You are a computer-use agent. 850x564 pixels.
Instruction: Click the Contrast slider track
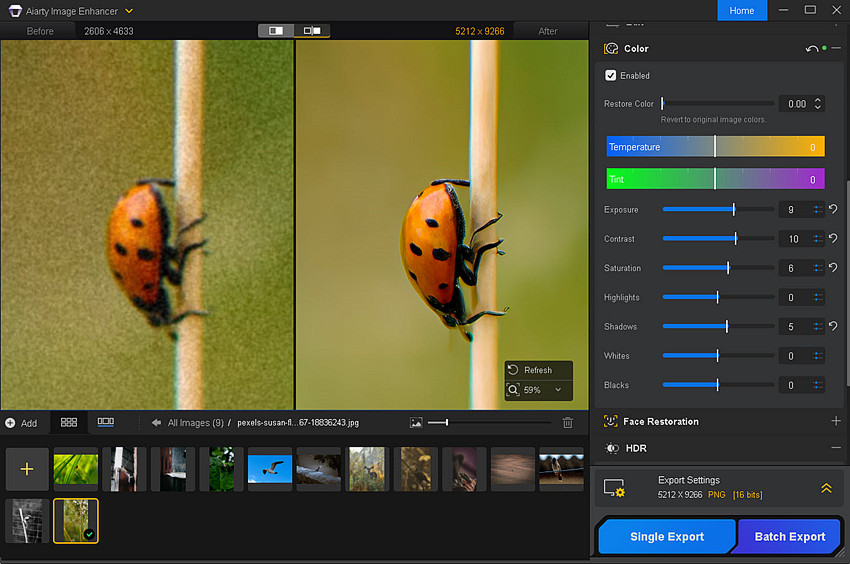click(718, 239)
